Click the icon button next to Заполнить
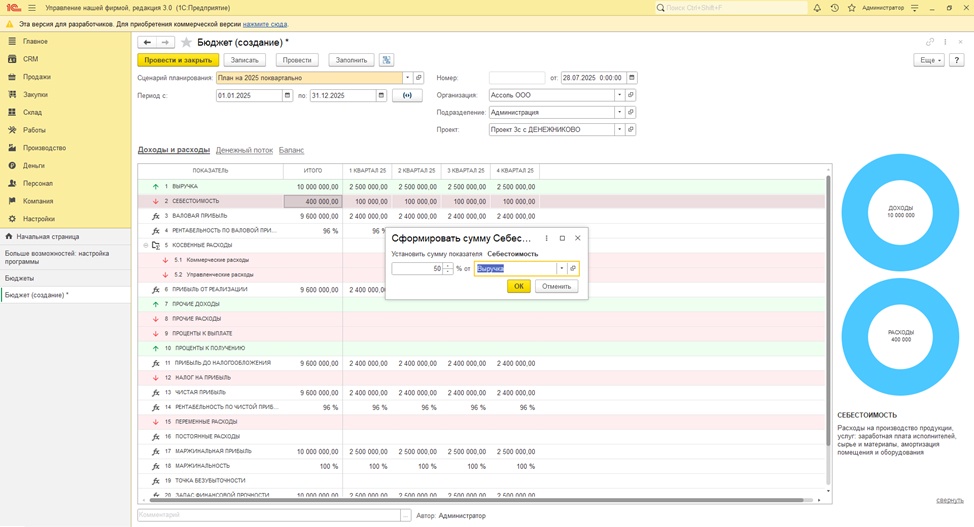The width and height of the screenshot is (974, 527). [386, 60]
